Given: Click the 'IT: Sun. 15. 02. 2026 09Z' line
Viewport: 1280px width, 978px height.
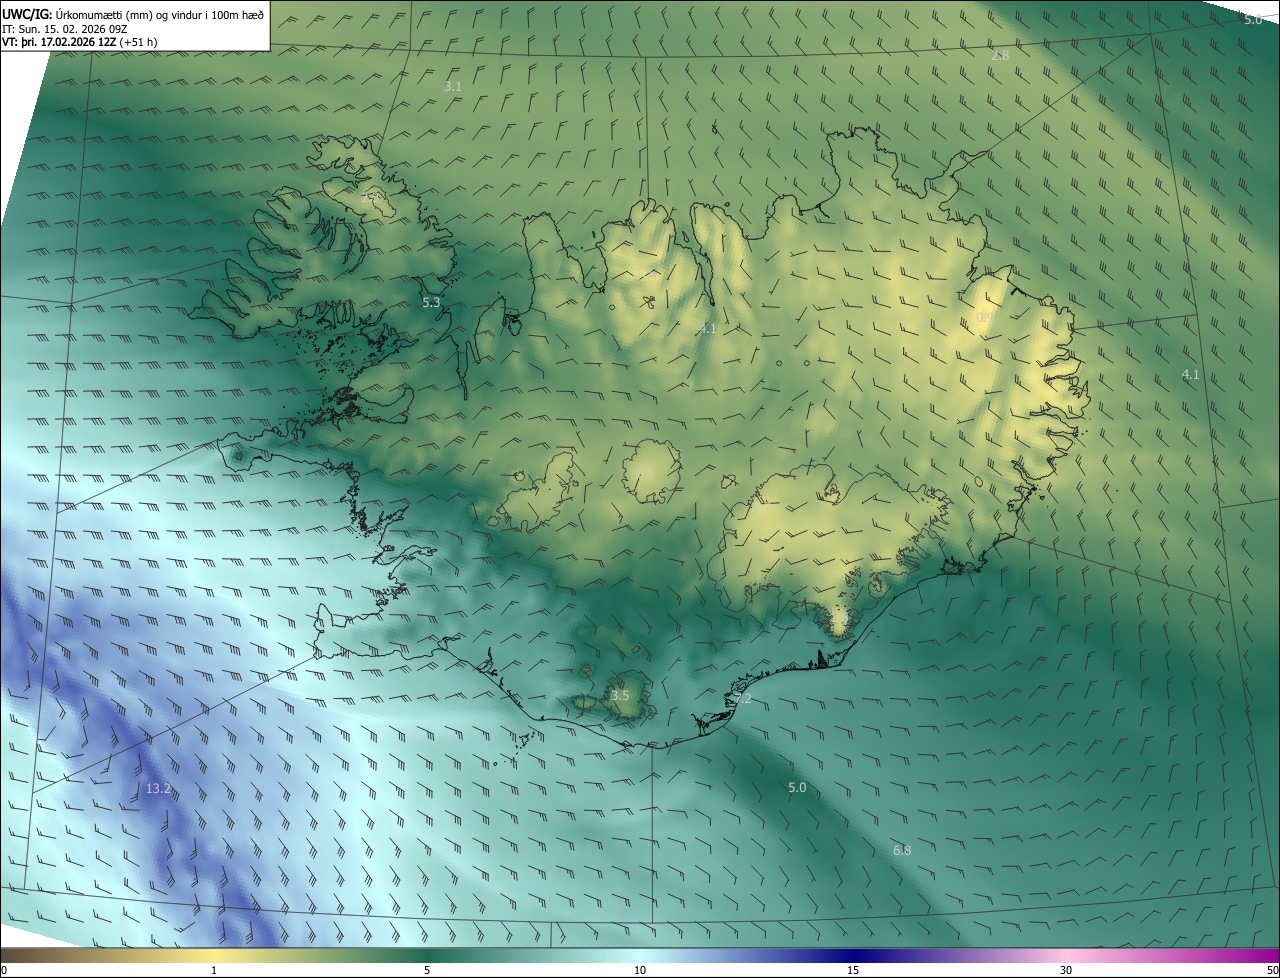Looking at the screenshot, I should pos(64,28).
